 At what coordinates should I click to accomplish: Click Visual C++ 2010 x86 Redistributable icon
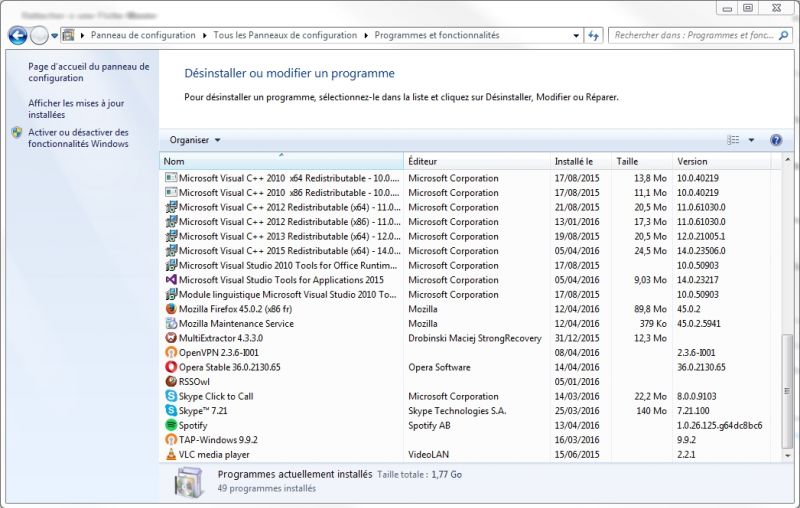[x=171, y=192]
